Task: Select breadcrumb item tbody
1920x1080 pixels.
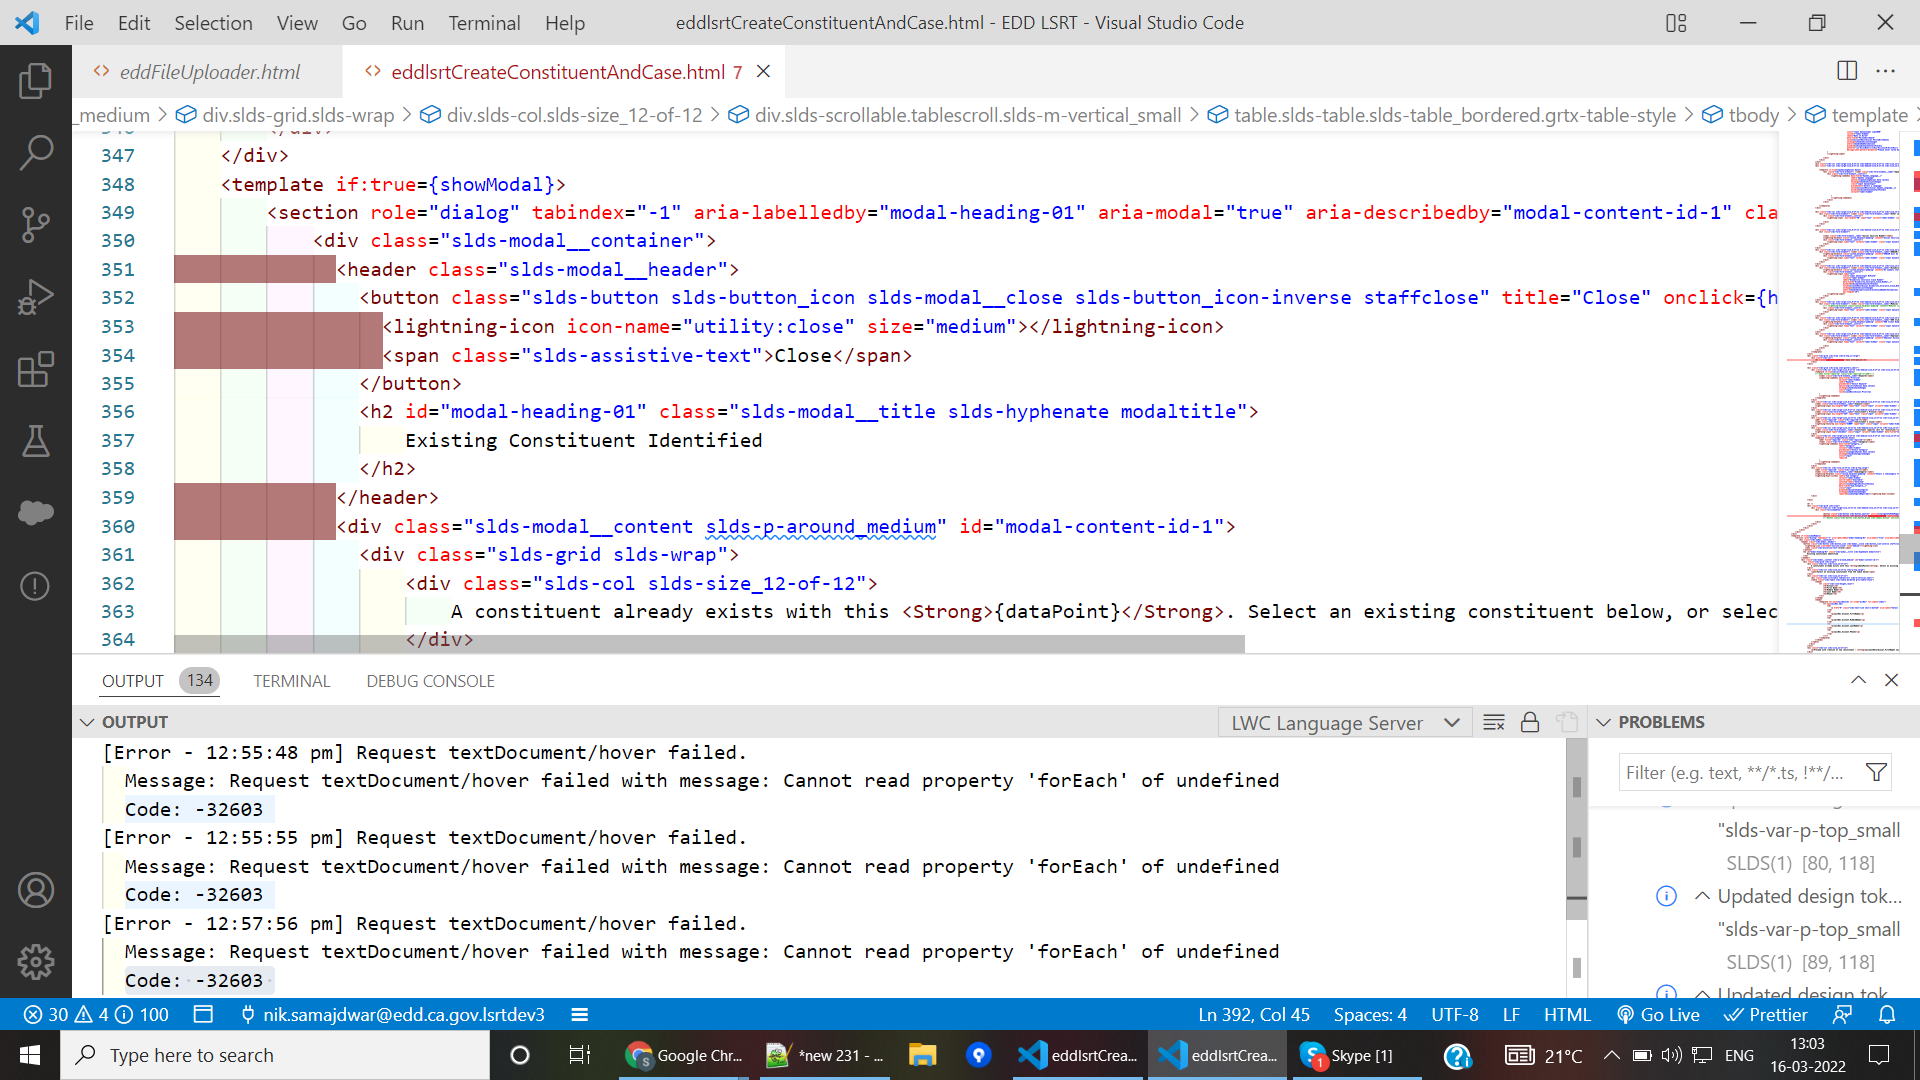Action: tap(1753, 115)
